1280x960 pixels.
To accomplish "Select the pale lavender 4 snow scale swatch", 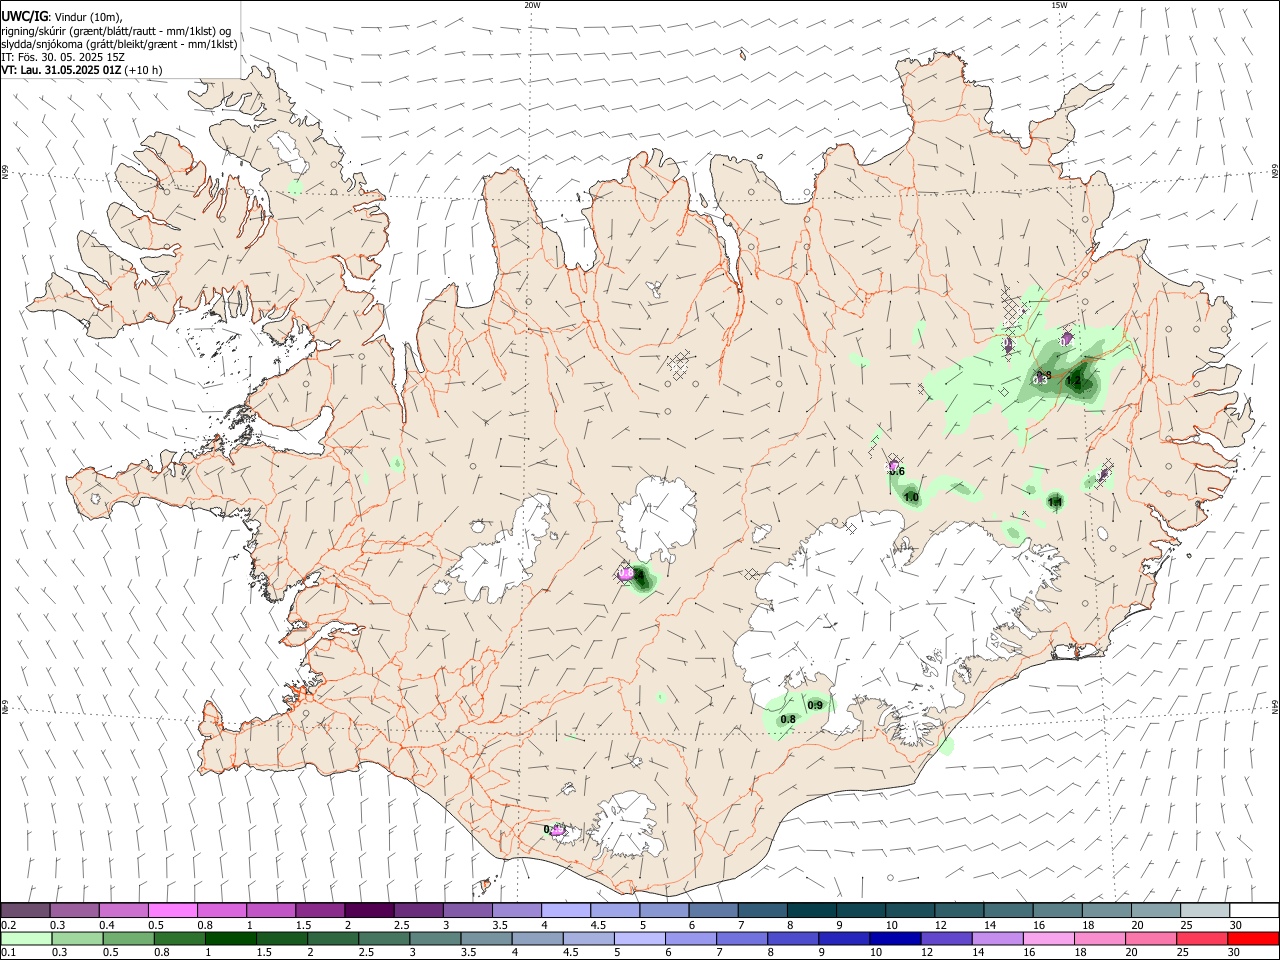I will click(566, 910).
